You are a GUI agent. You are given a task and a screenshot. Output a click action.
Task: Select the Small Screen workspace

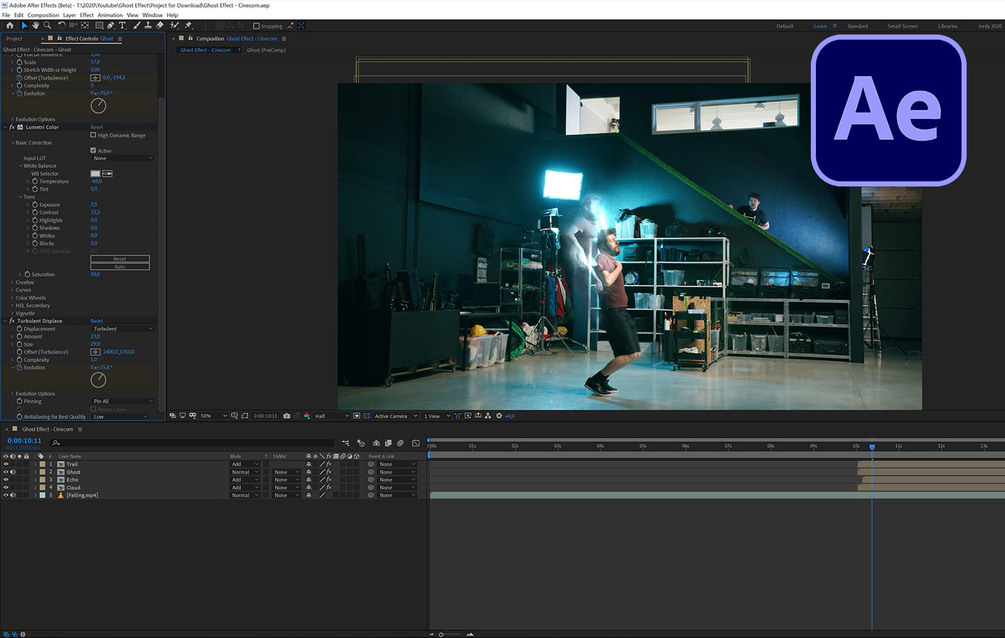coord(902,26)
